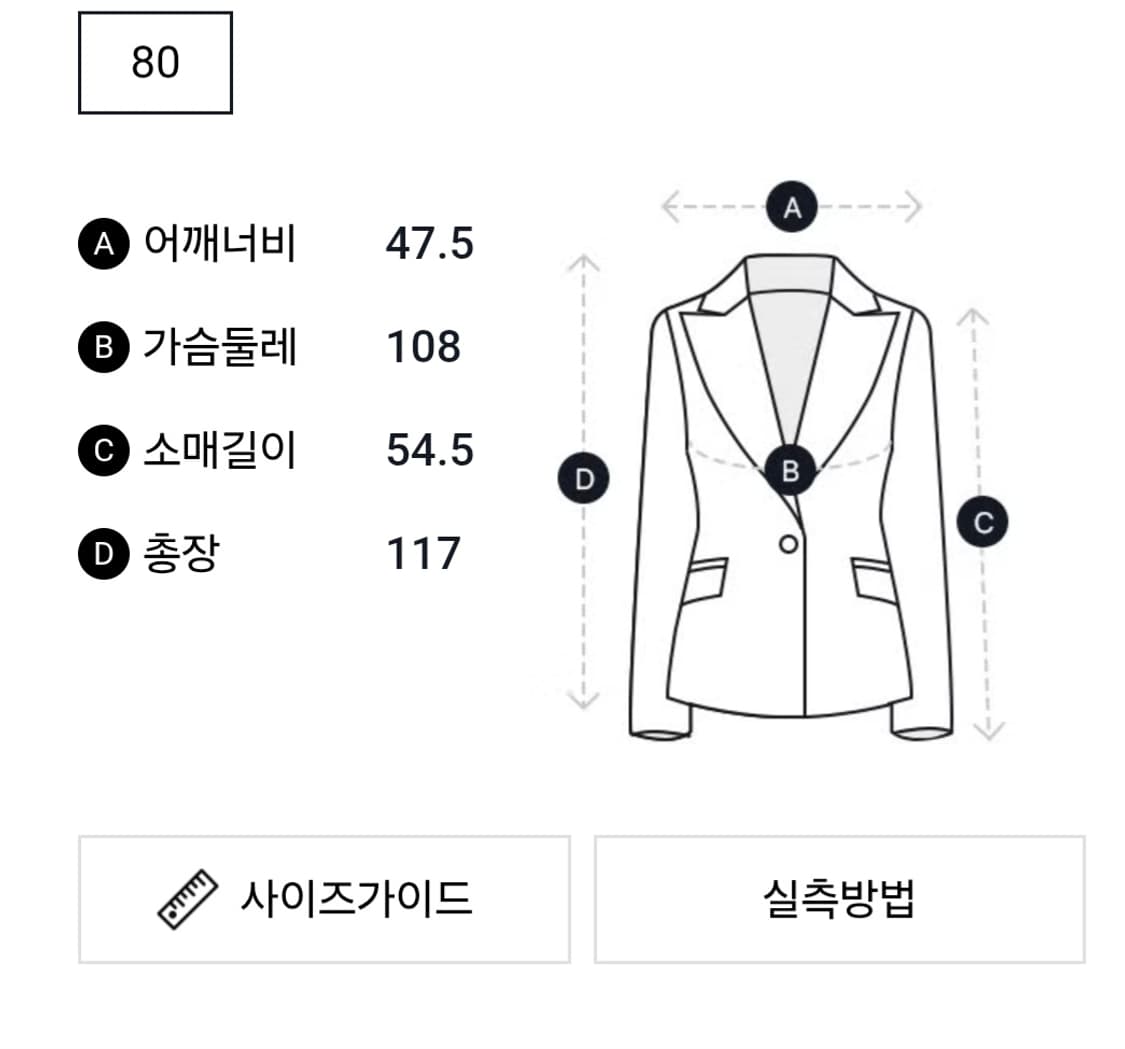
Task: Click the circled D marker beside the jacket
Action: coord(583,478)
